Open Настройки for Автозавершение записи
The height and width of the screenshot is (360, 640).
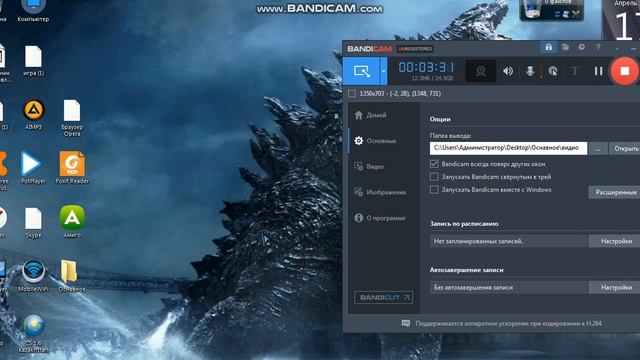(615, 287)
